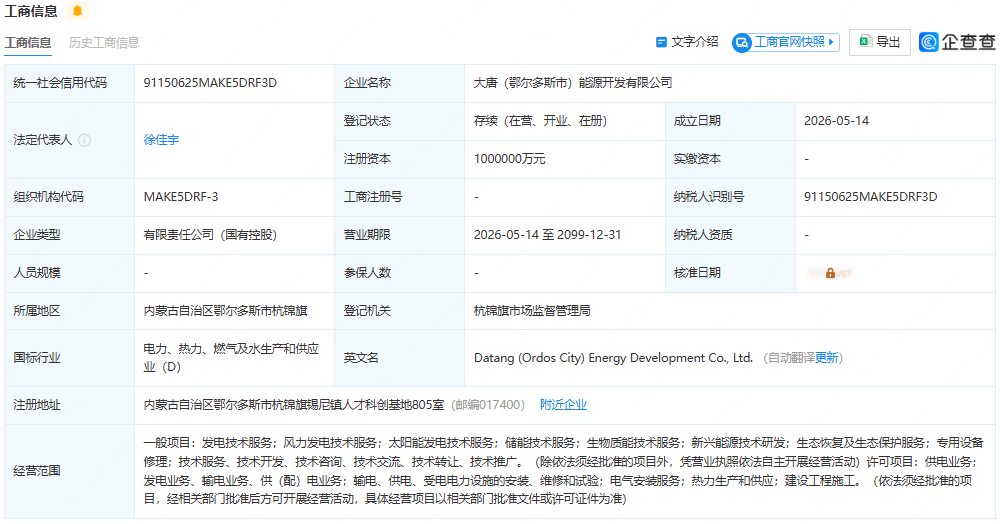Click 更新 link beside English name

click(x=827, y=358)
